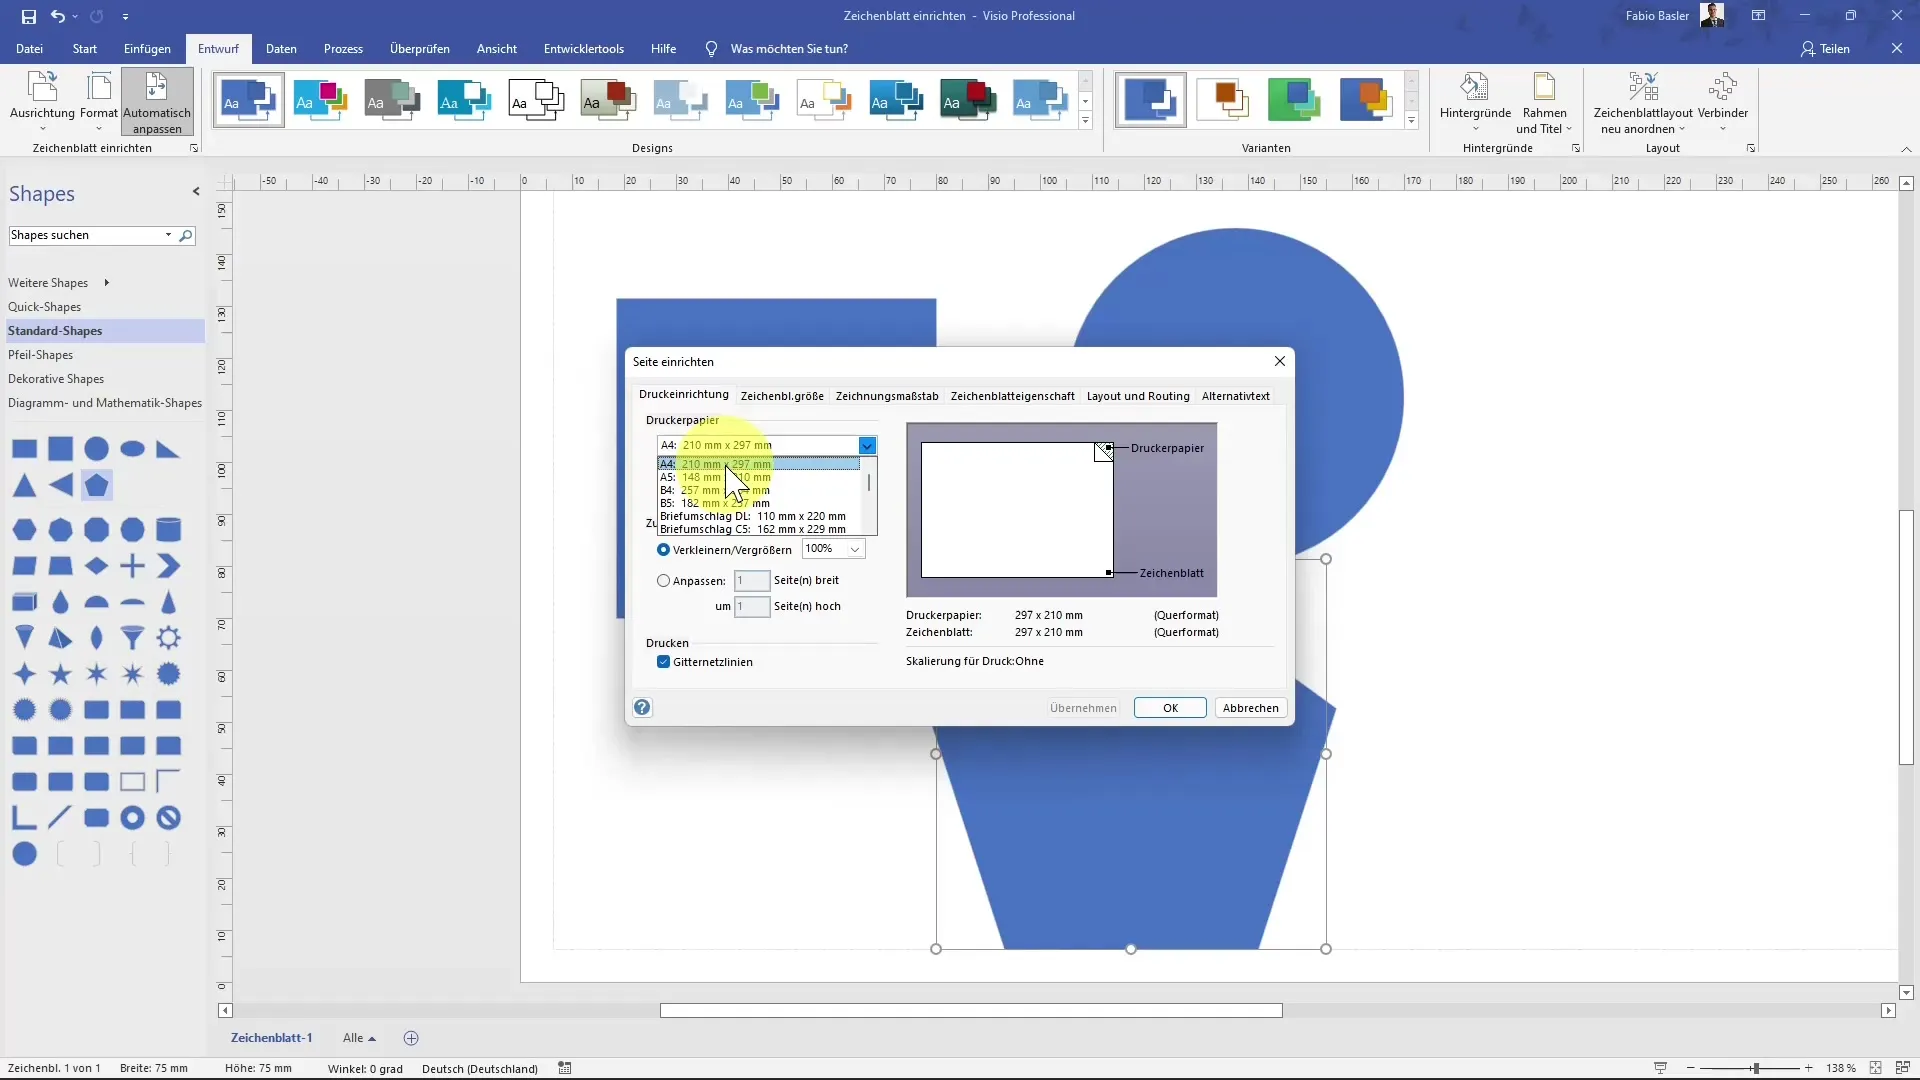Select the Anpassen radio button
This screenshot has height=1080, width=1920.
[x=663, y=581]
